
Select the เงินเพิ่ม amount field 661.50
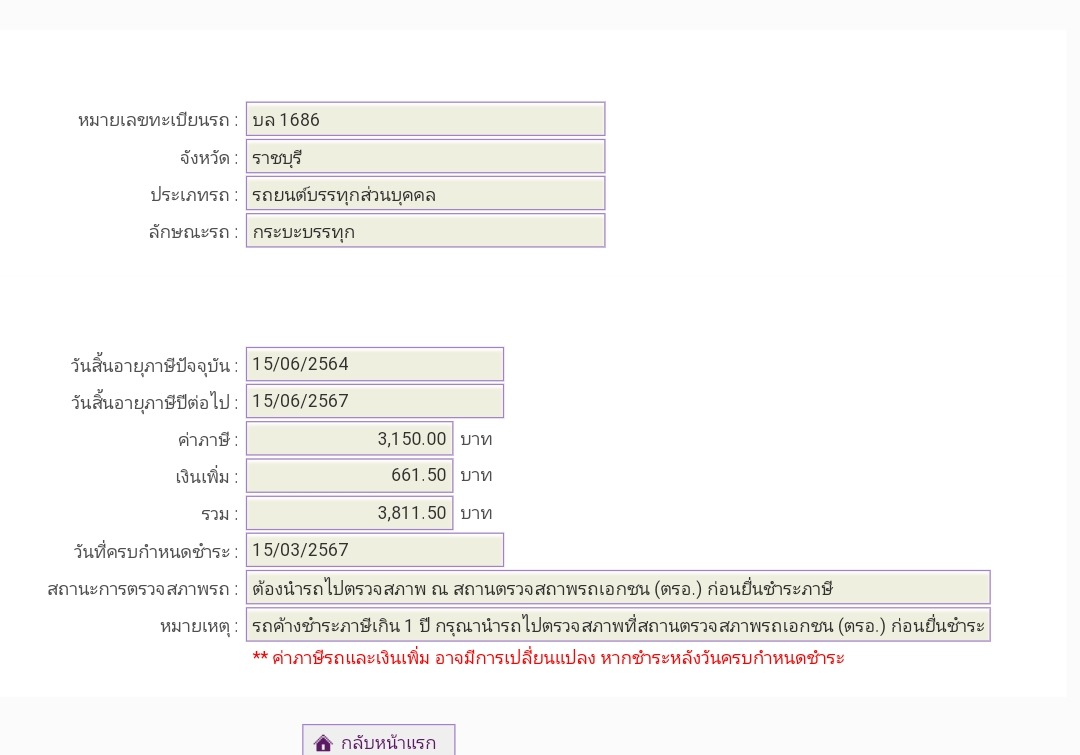[350, 475]
